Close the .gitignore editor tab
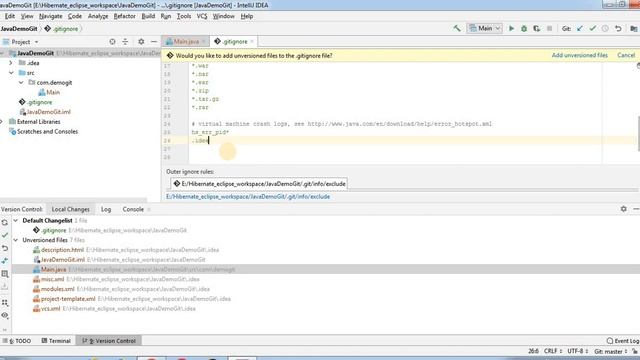The width and height of the screenshot is (640, 360). (252, 42)
